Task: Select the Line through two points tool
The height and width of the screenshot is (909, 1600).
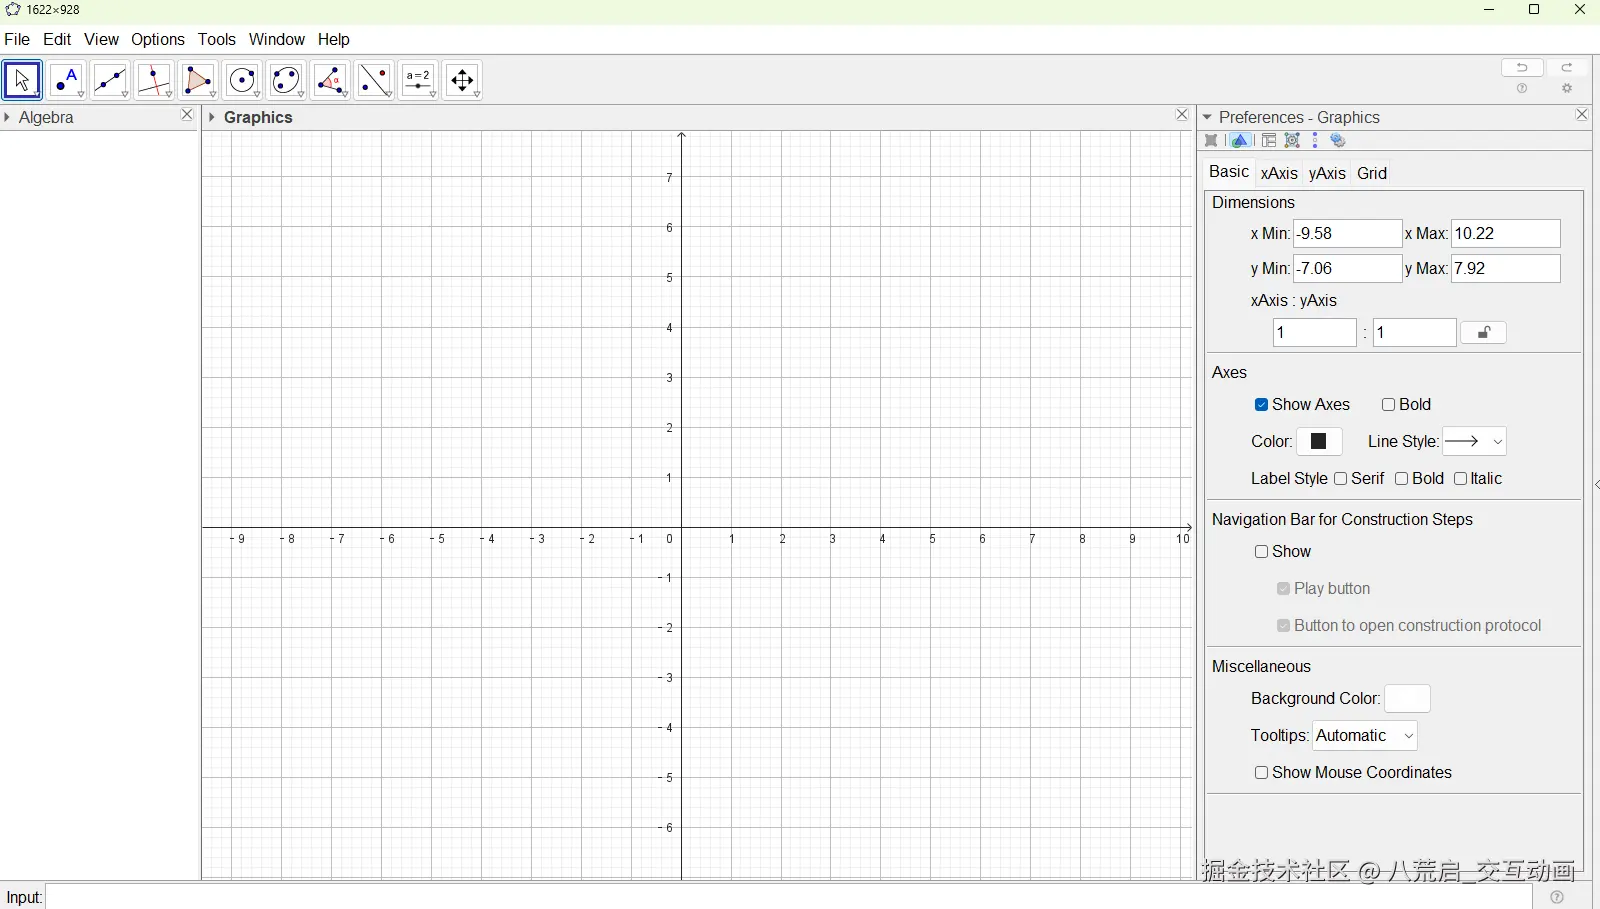Action: tap(110, 80)
